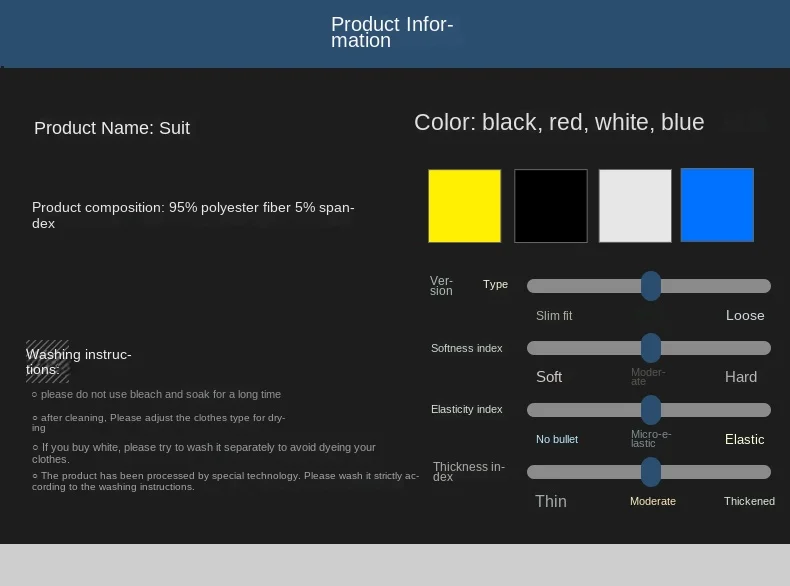Click the Thickened label
The height and width of the screenshot is (586, 790).
click(749, 501)
